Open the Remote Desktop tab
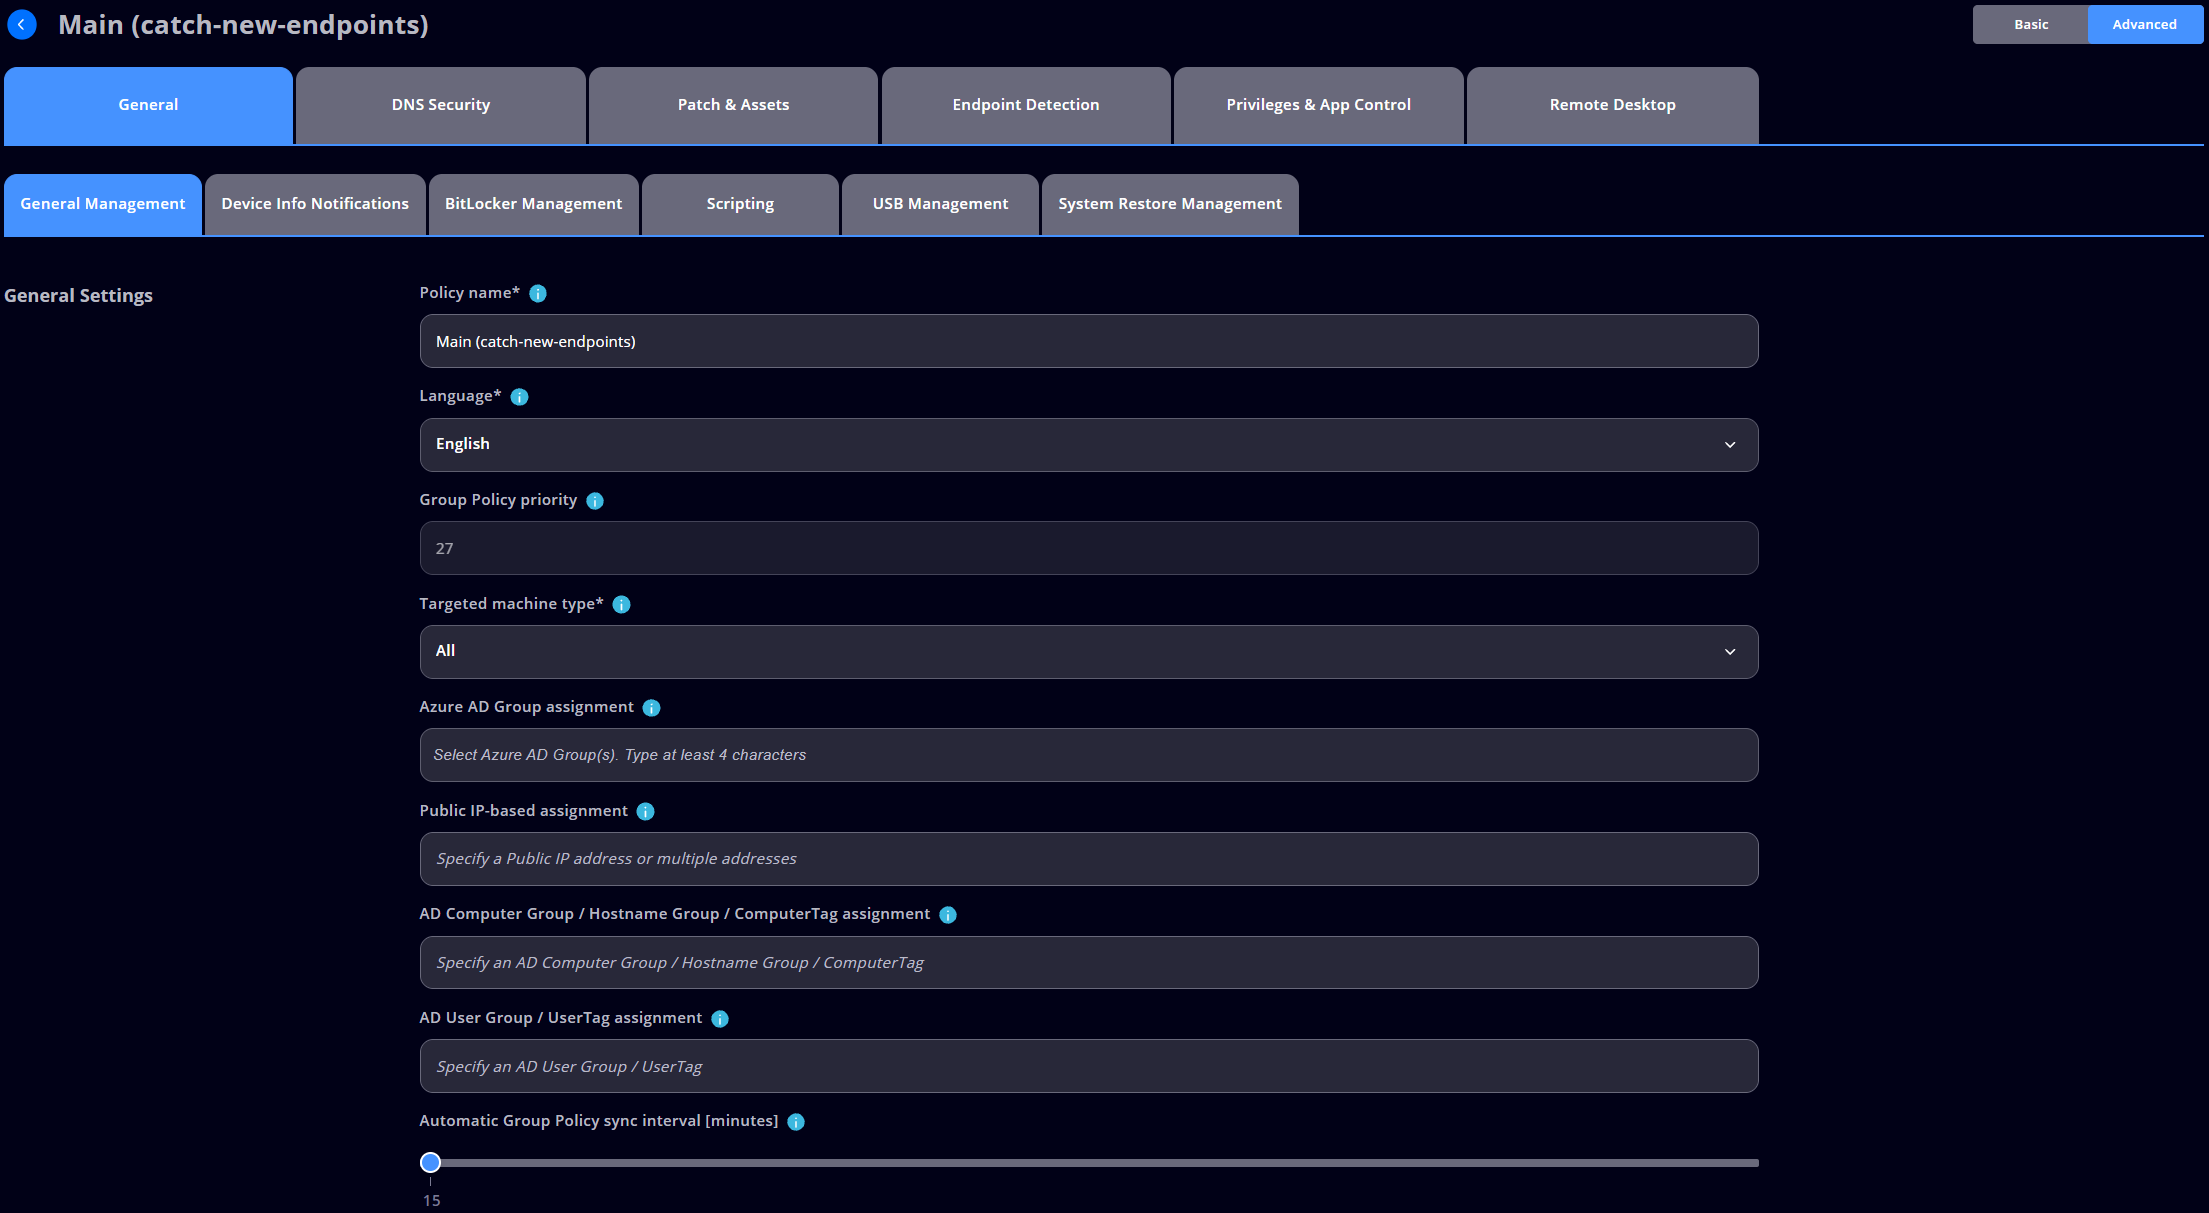 [1612, 106]
